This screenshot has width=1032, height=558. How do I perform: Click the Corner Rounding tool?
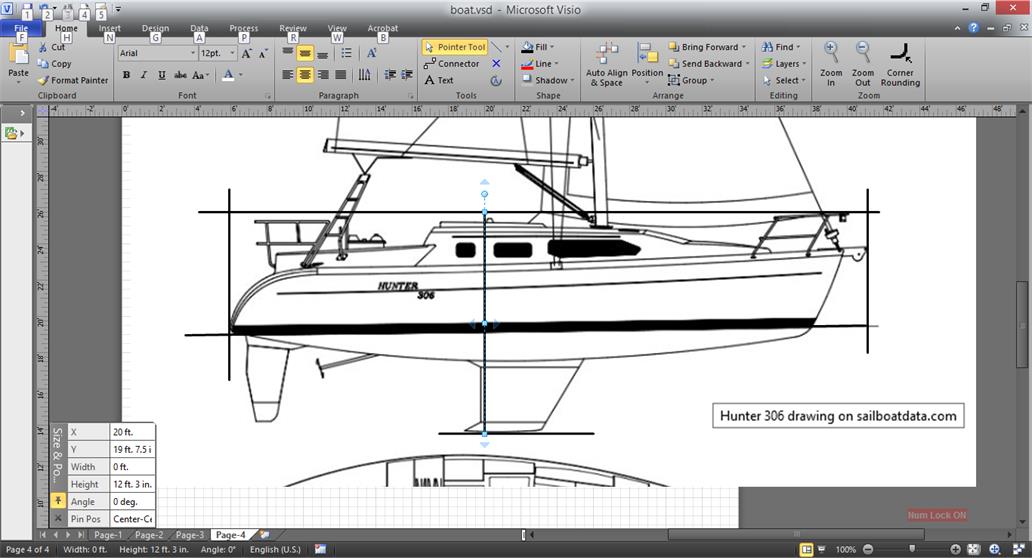coord(900,64)
